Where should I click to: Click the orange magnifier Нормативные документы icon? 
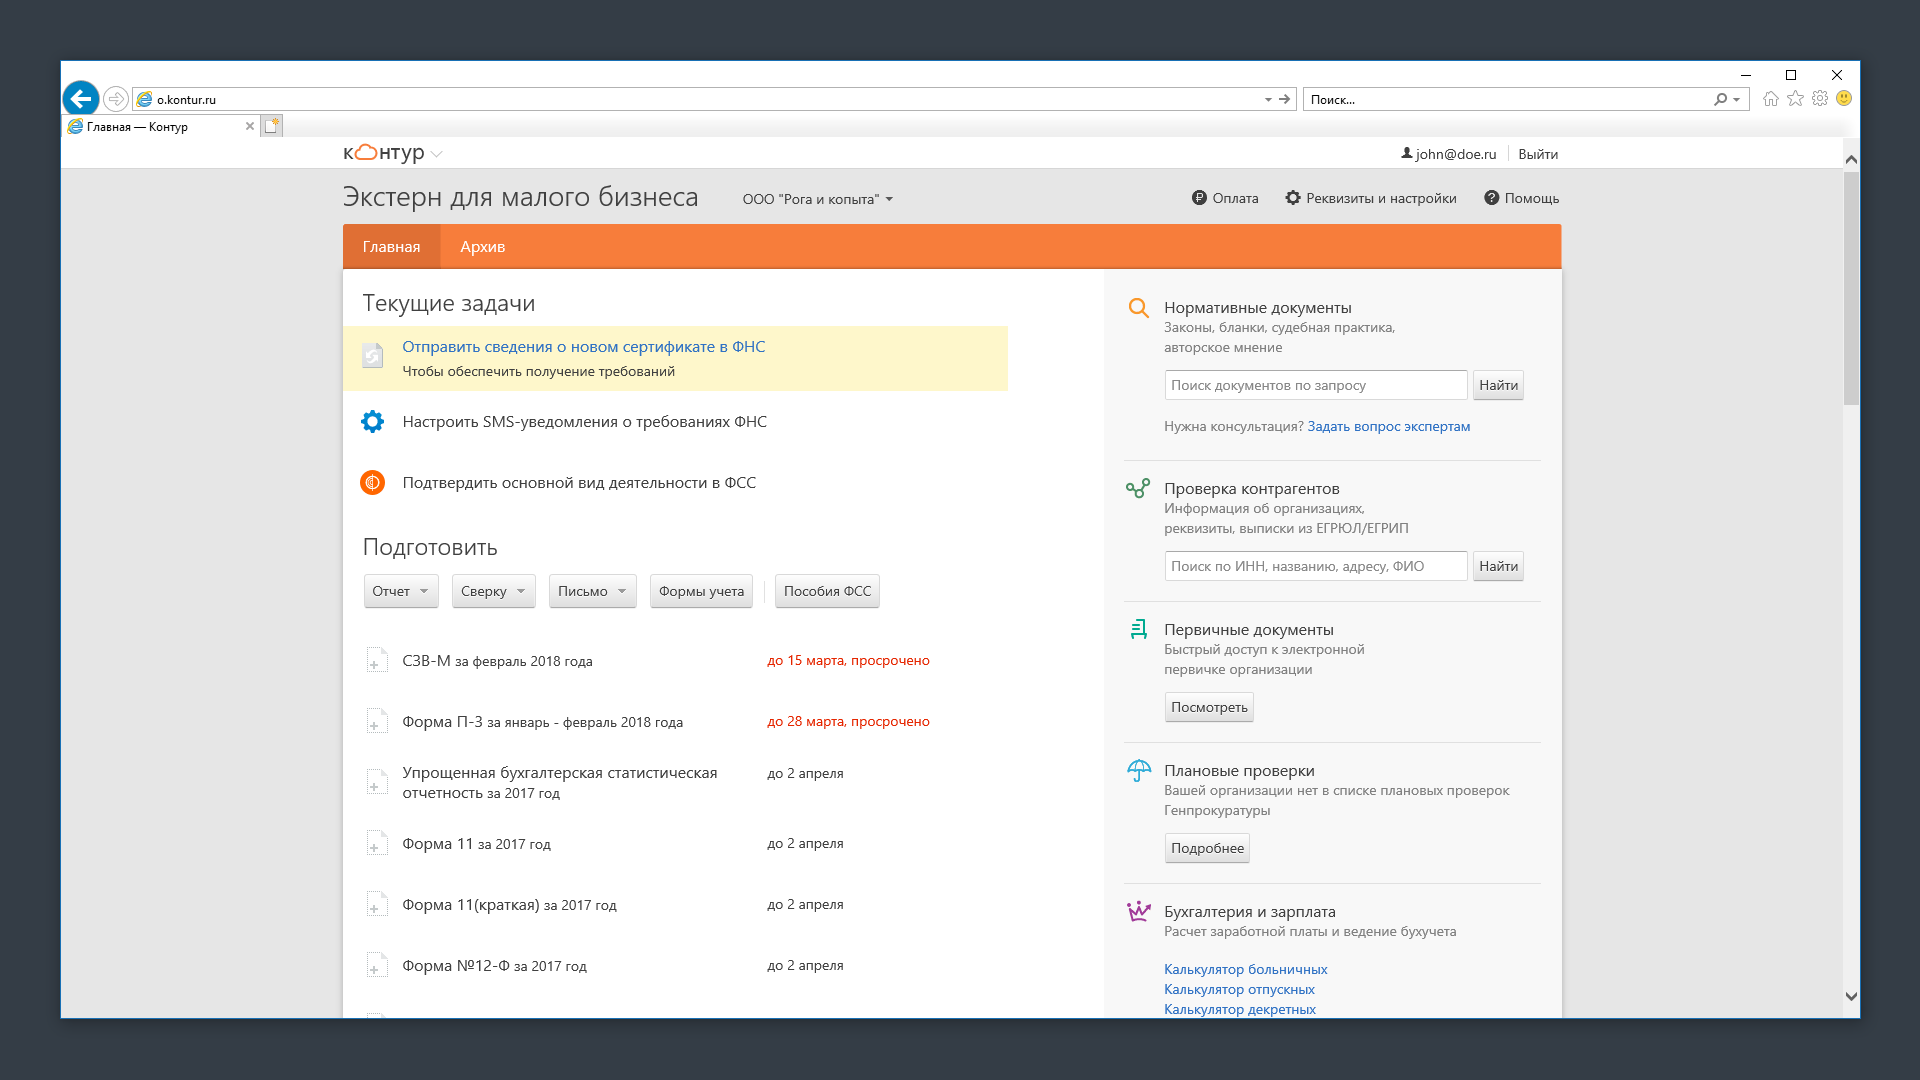1138,308
